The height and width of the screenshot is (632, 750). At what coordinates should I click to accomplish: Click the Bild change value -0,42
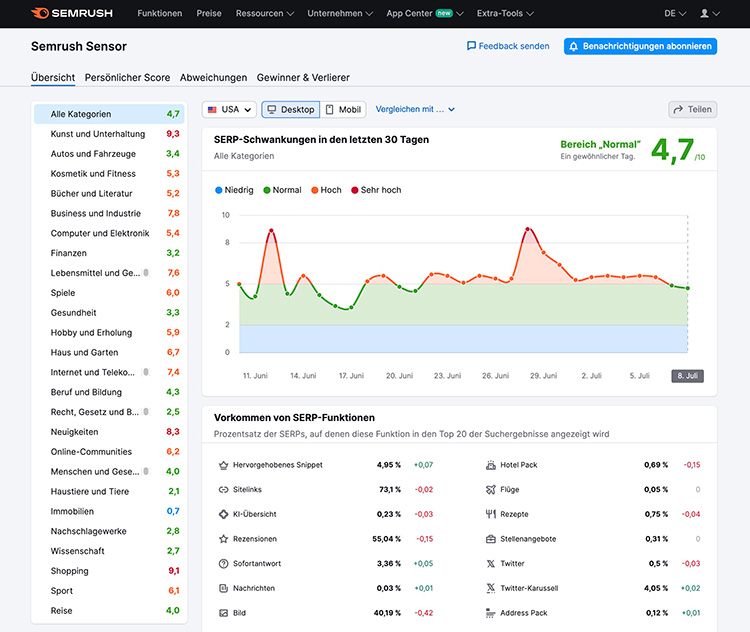click(x=424, y=613)
